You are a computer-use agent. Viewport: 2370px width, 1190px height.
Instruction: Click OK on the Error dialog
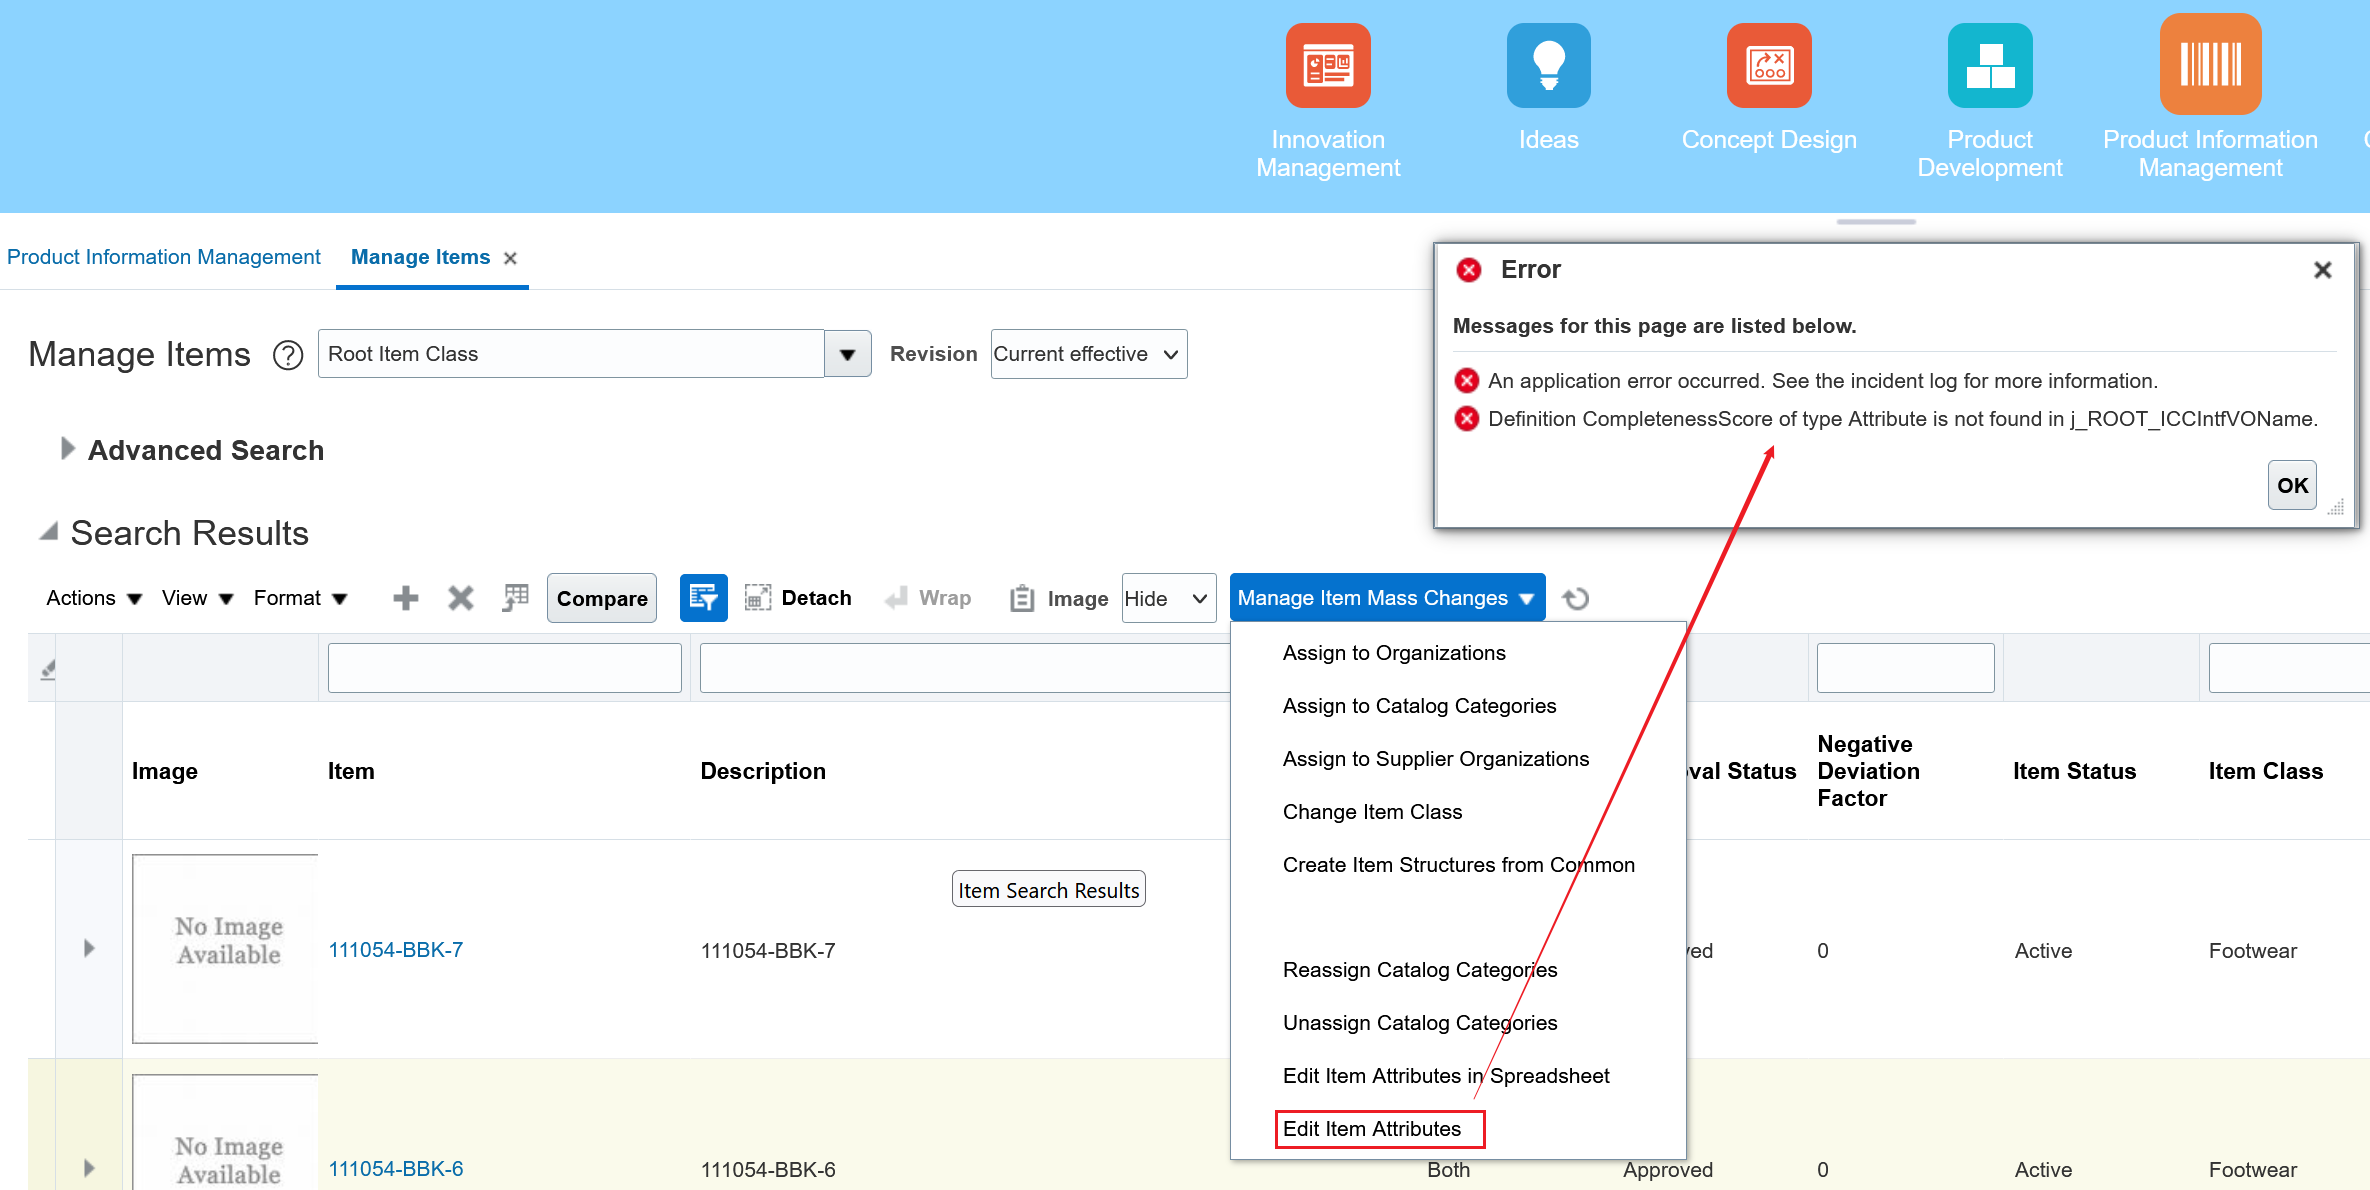click(2291, 484)
